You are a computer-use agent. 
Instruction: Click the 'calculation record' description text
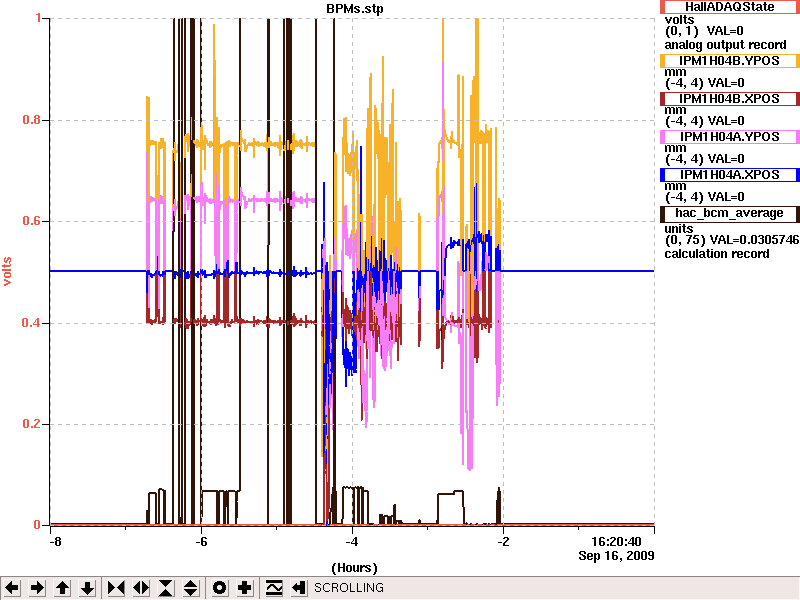(x=717, y=254)
